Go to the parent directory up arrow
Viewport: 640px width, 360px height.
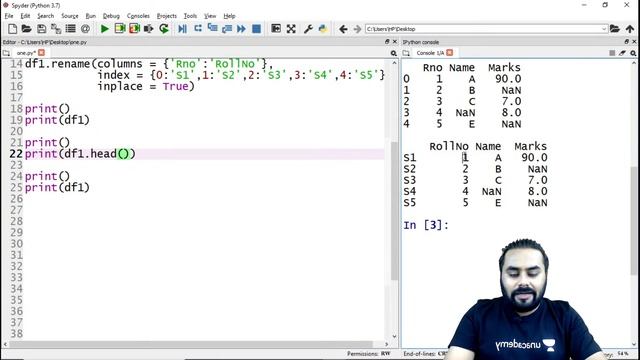click(x=630, y=29)
